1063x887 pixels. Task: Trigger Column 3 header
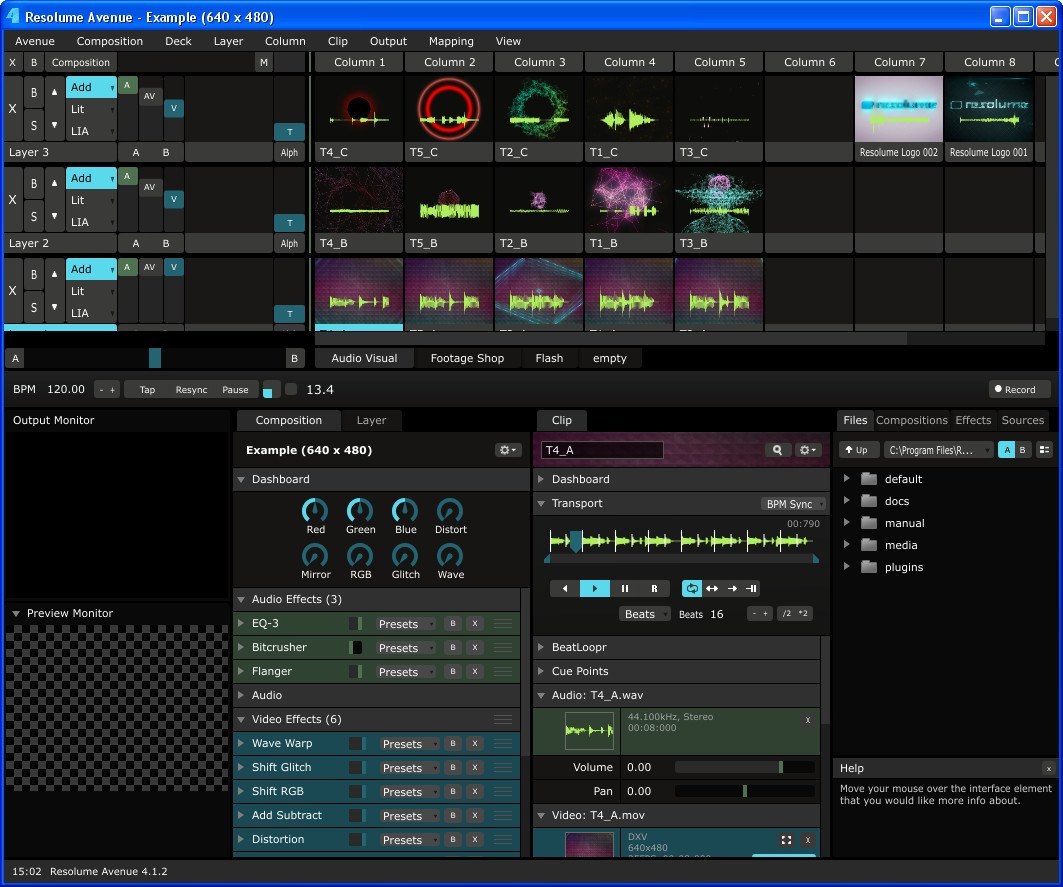click(x=539, y=62)
